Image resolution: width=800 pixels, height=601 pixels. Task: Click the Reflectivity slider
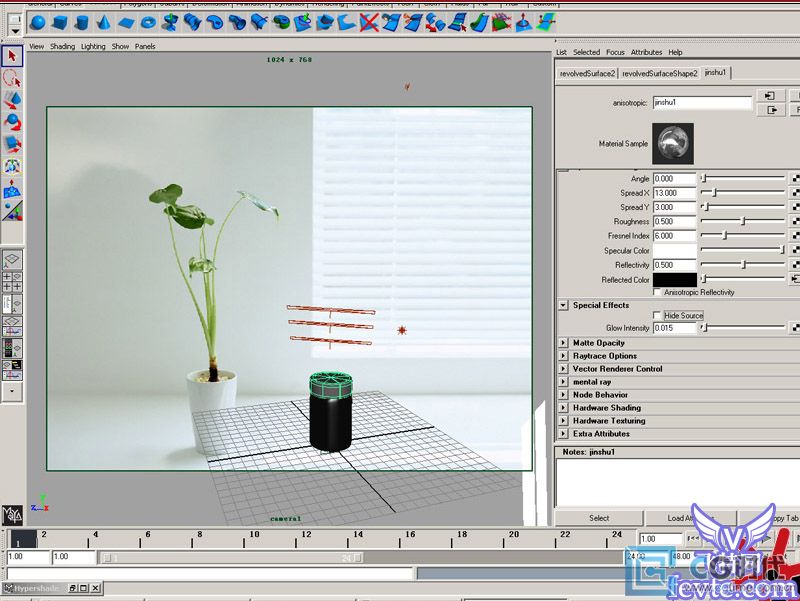click(743, 265)
